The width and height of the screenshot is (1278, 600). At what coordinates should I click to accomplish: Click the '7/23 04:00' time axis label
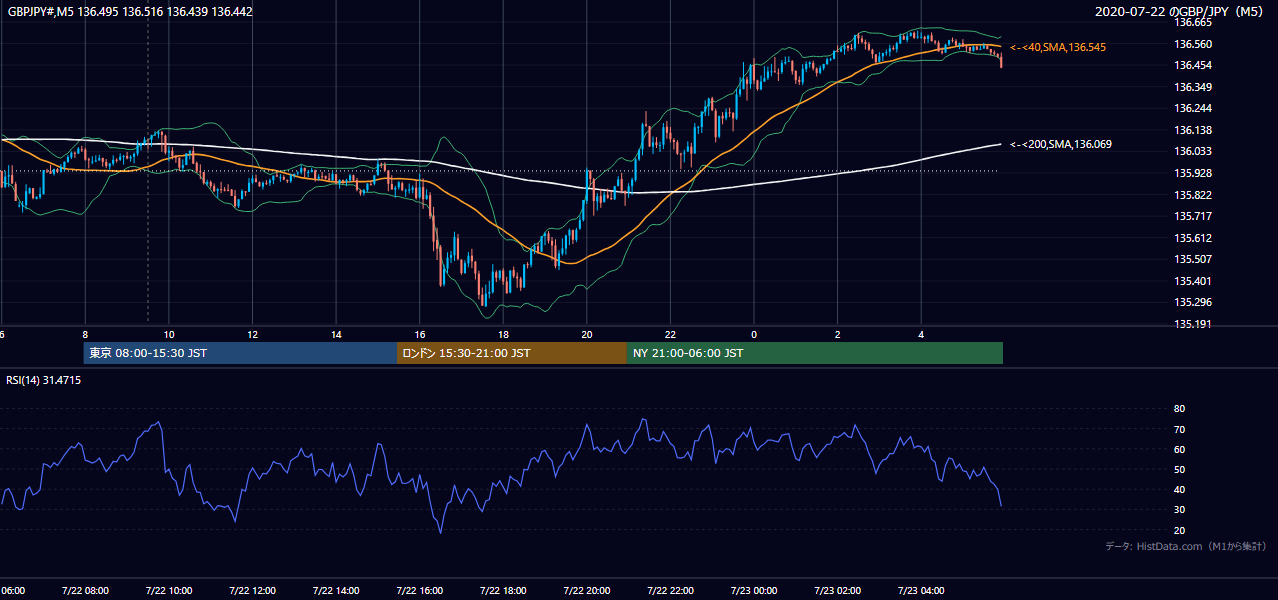(921, 590)
